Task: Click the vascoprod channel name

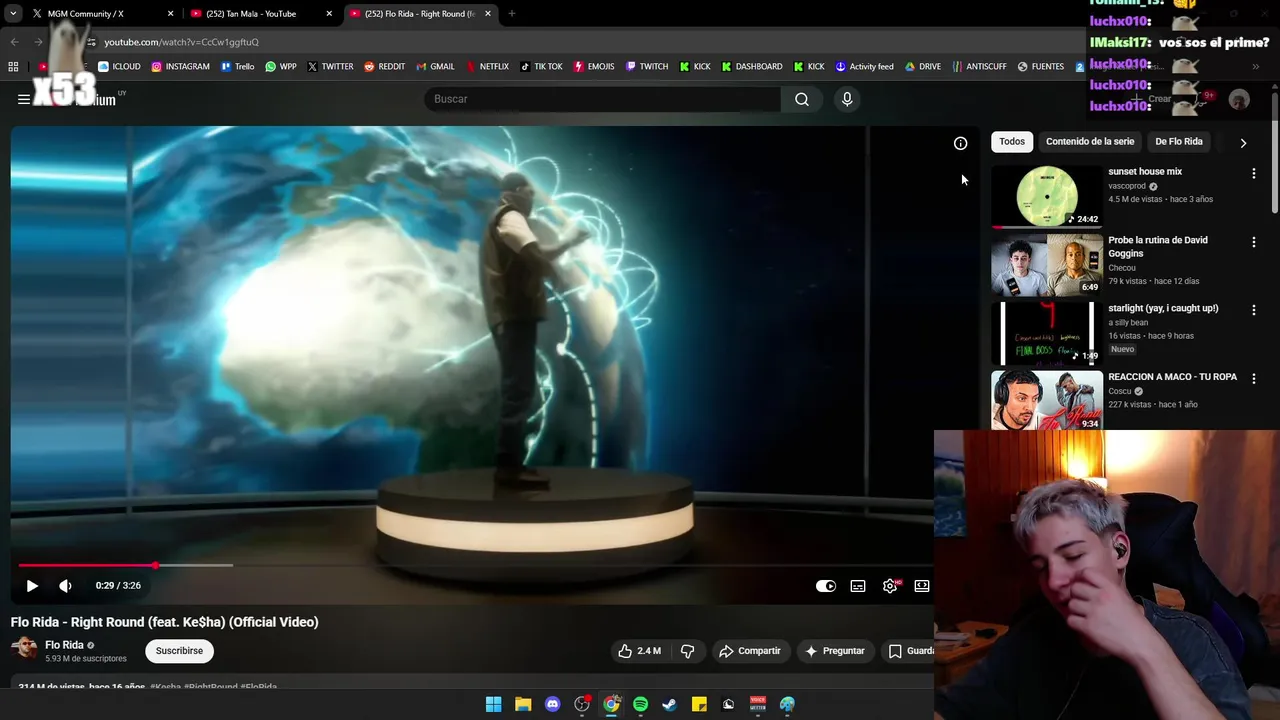Action: click(x=1127, y=186)
